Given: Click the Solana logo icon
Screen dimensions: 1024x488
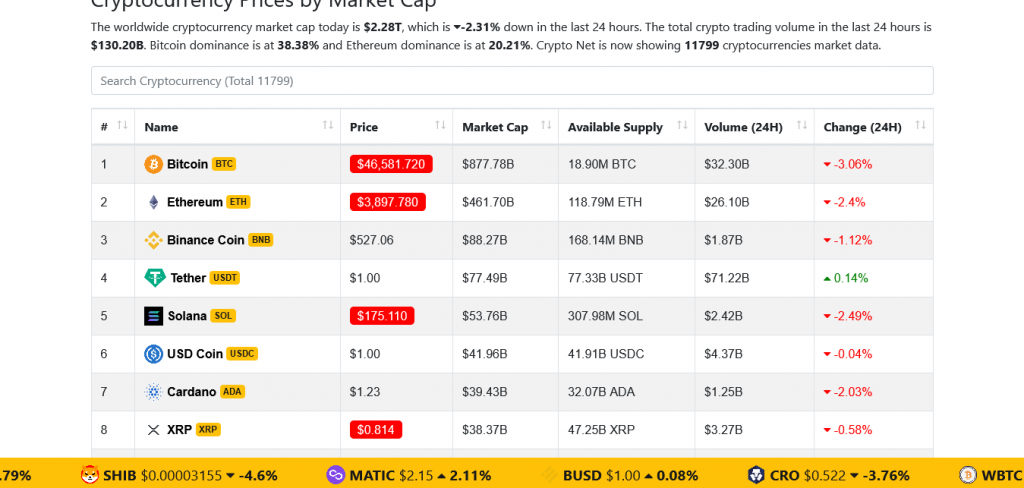Looking at the screenshot, I should [154, 316].
